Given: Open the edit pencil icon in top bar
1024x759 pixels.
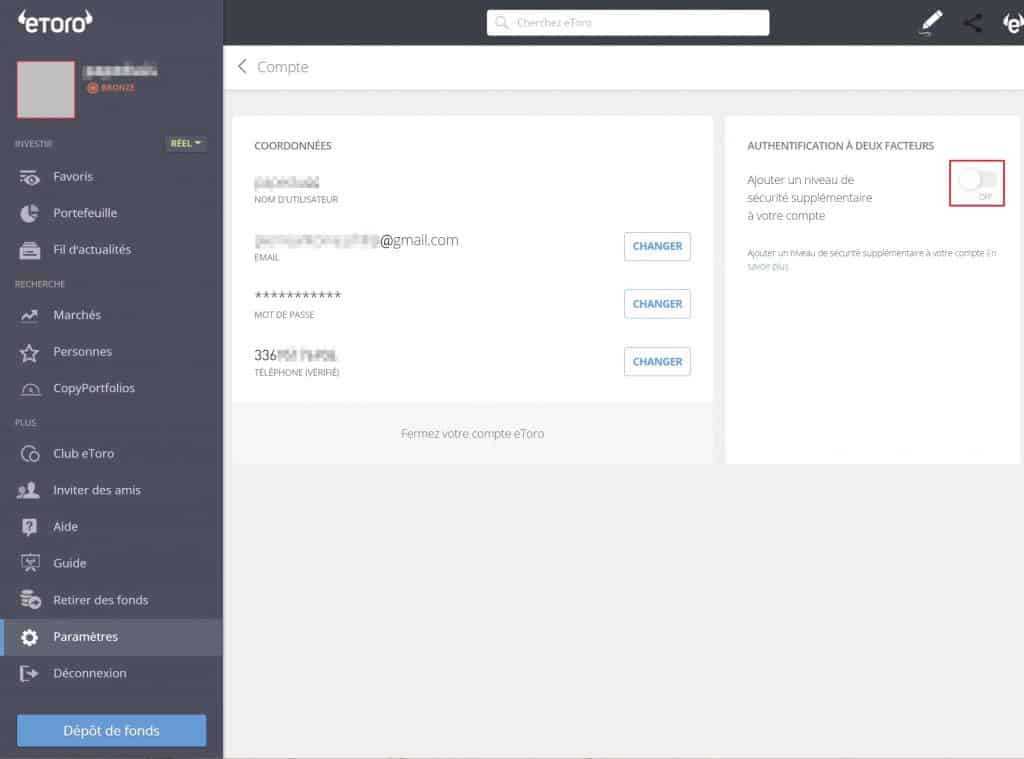Looking at the screenshot, I should tap(931, 22).
